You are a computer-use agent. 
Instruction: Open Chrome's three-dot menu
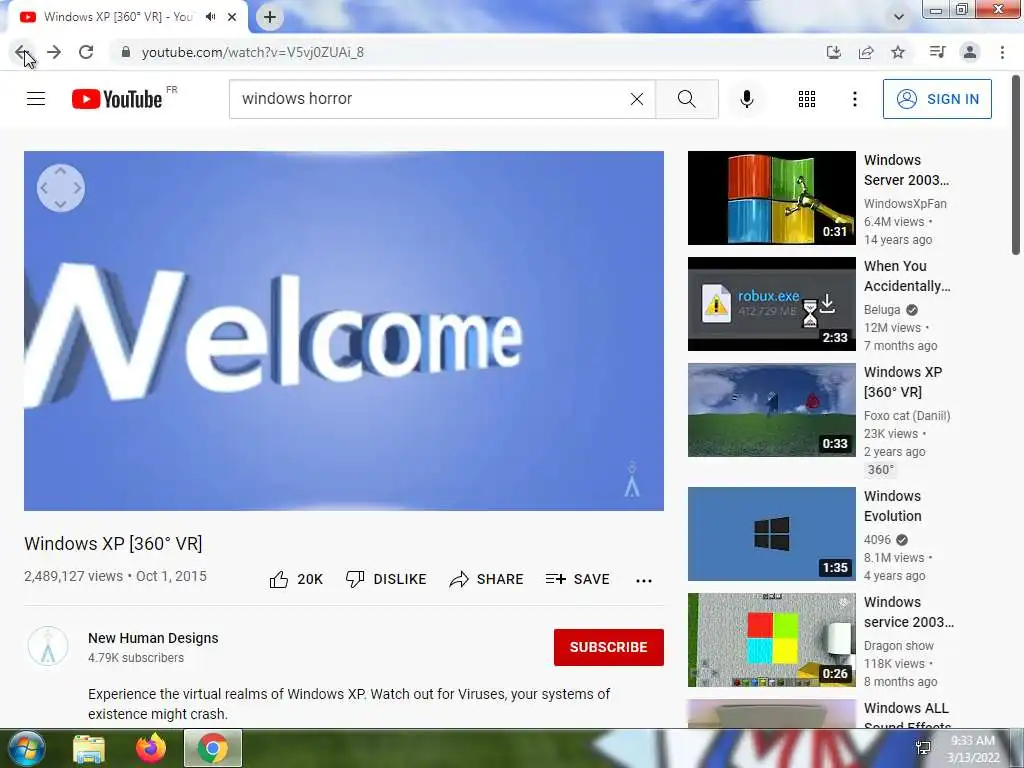click(1002, 52)
